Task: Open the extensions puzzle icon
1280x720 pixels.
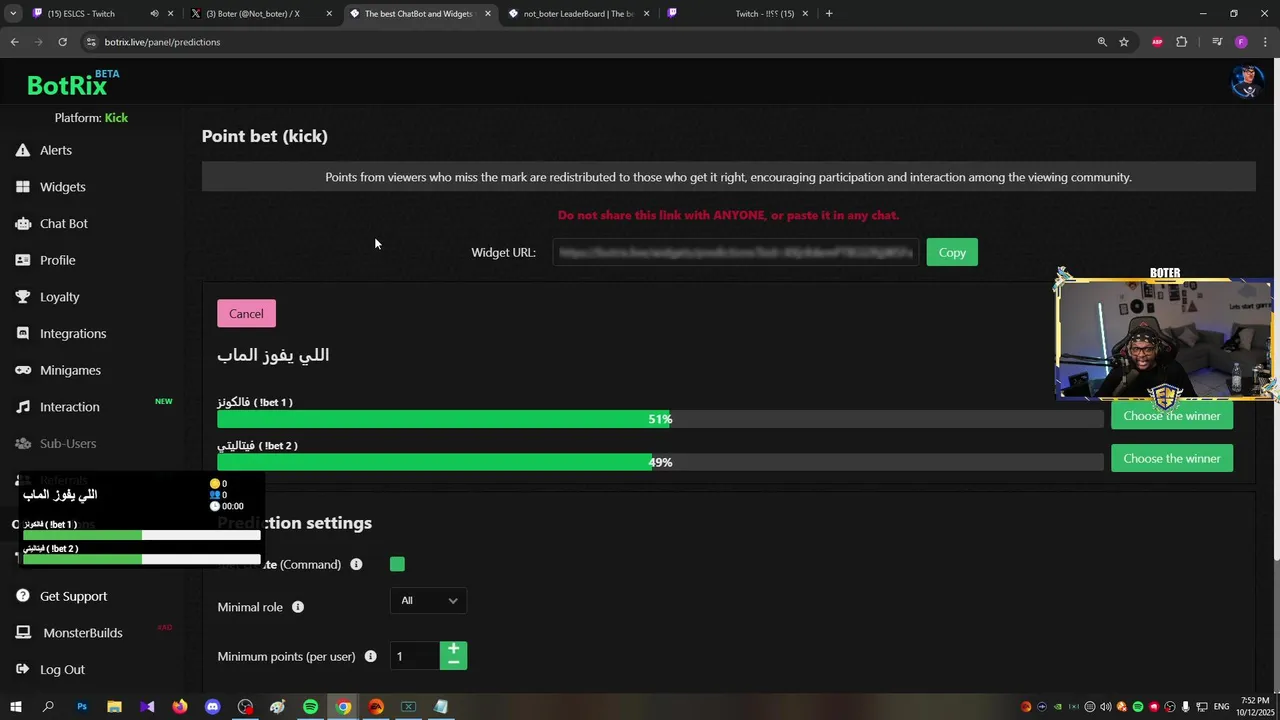Action: [1182, 42]
